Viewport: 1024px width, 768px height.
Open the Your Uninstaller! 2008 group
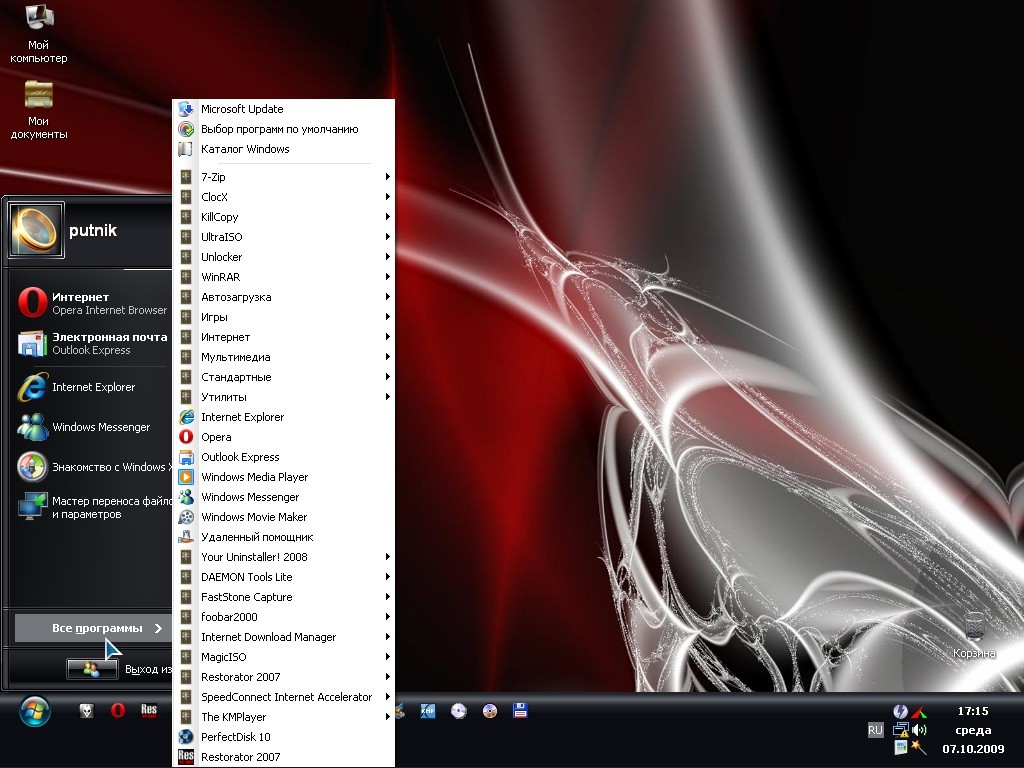click(283, 557)
